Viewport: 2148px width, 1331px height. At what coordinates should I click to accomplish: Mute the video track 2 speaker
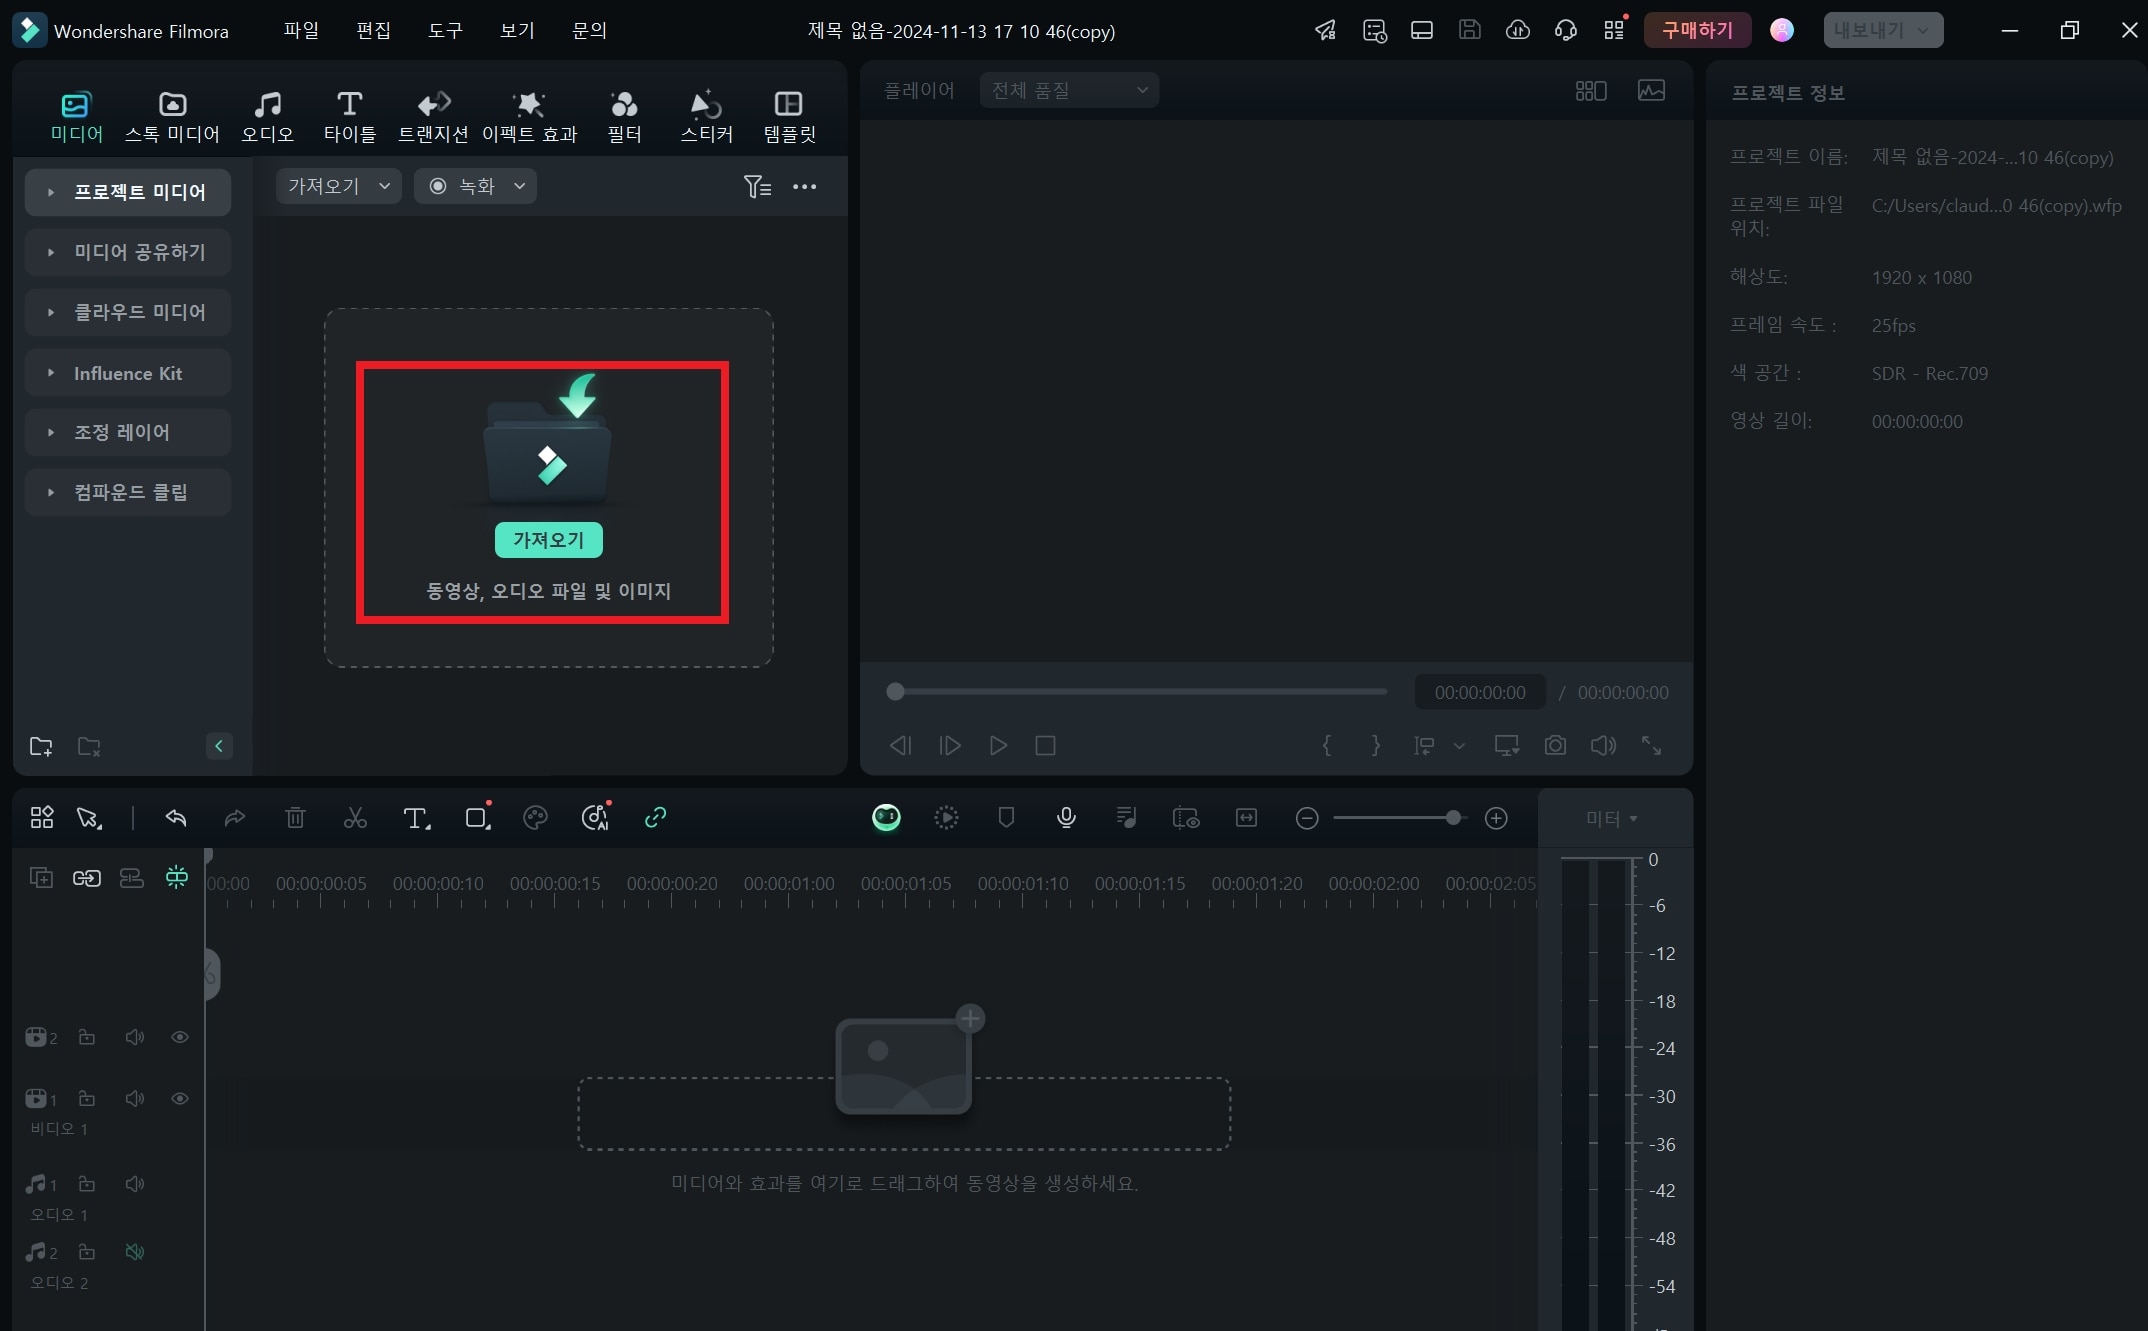tap(135, 1038)
